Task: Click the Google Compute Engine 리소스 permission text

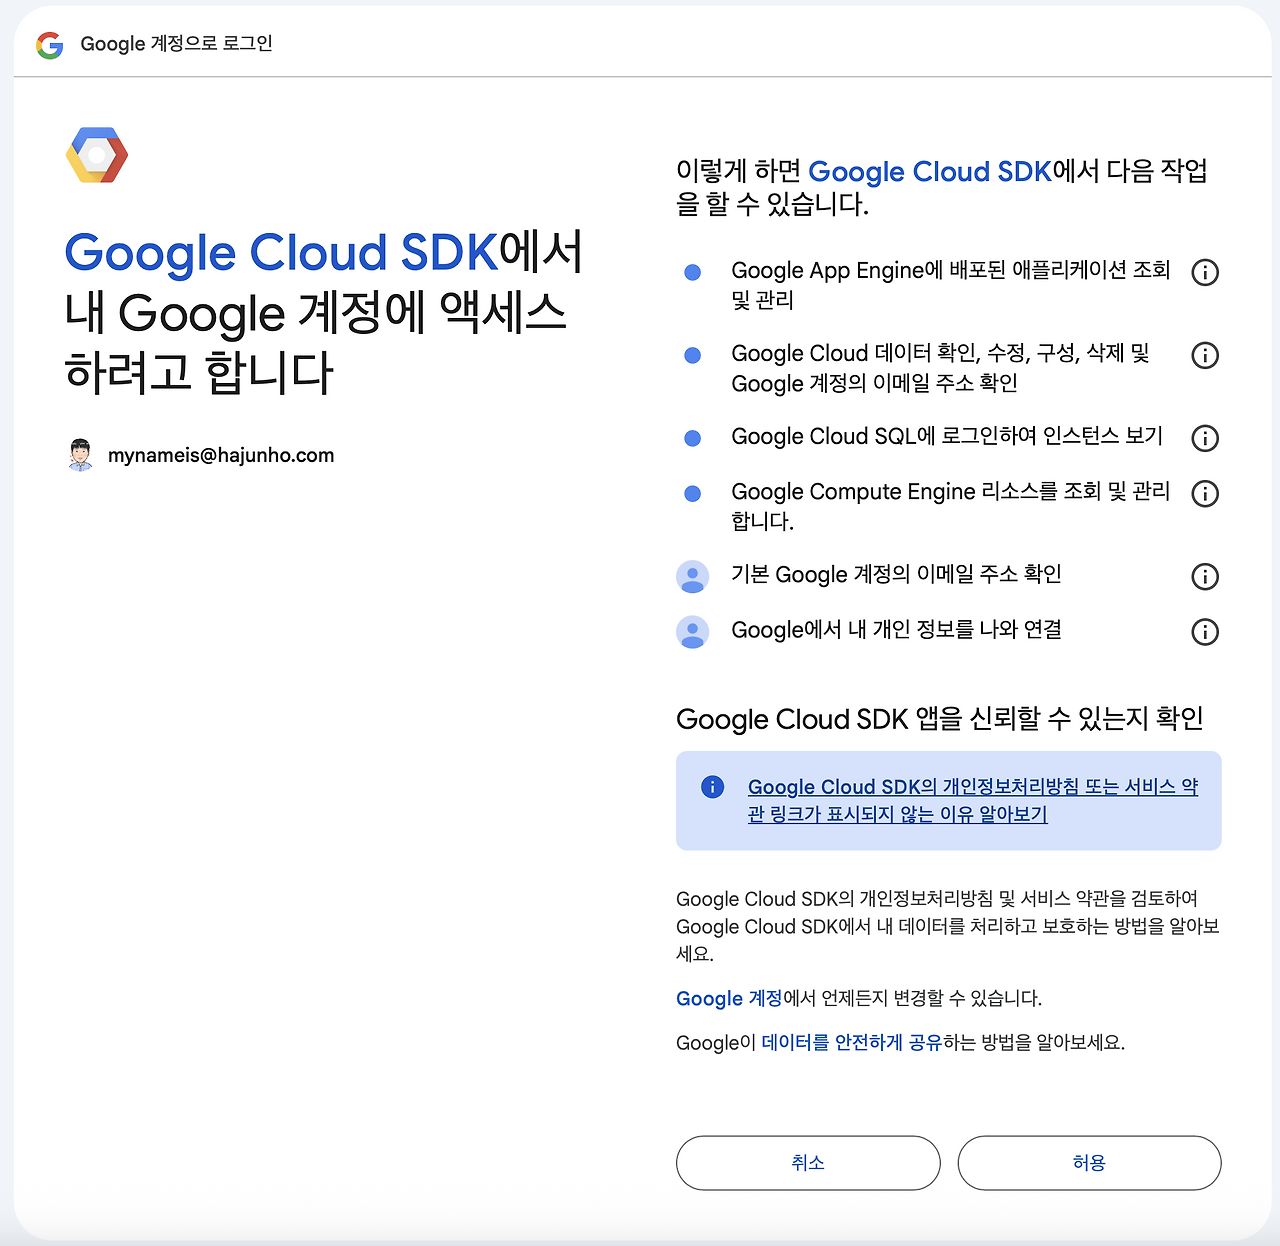Action: 951,506
